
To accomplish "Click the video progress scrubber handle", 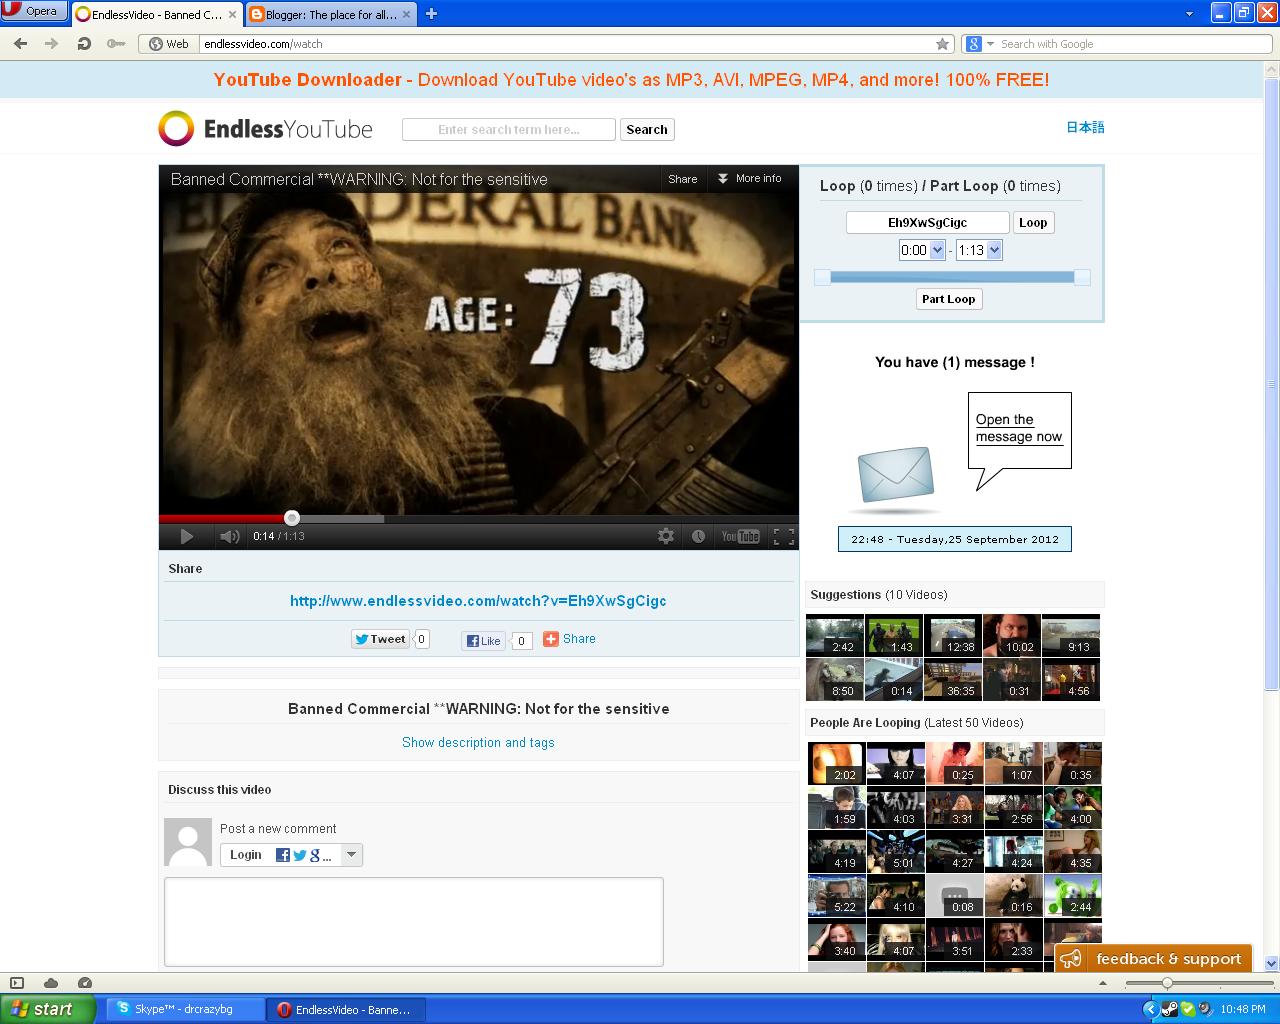I will click(x=292, y=518).
